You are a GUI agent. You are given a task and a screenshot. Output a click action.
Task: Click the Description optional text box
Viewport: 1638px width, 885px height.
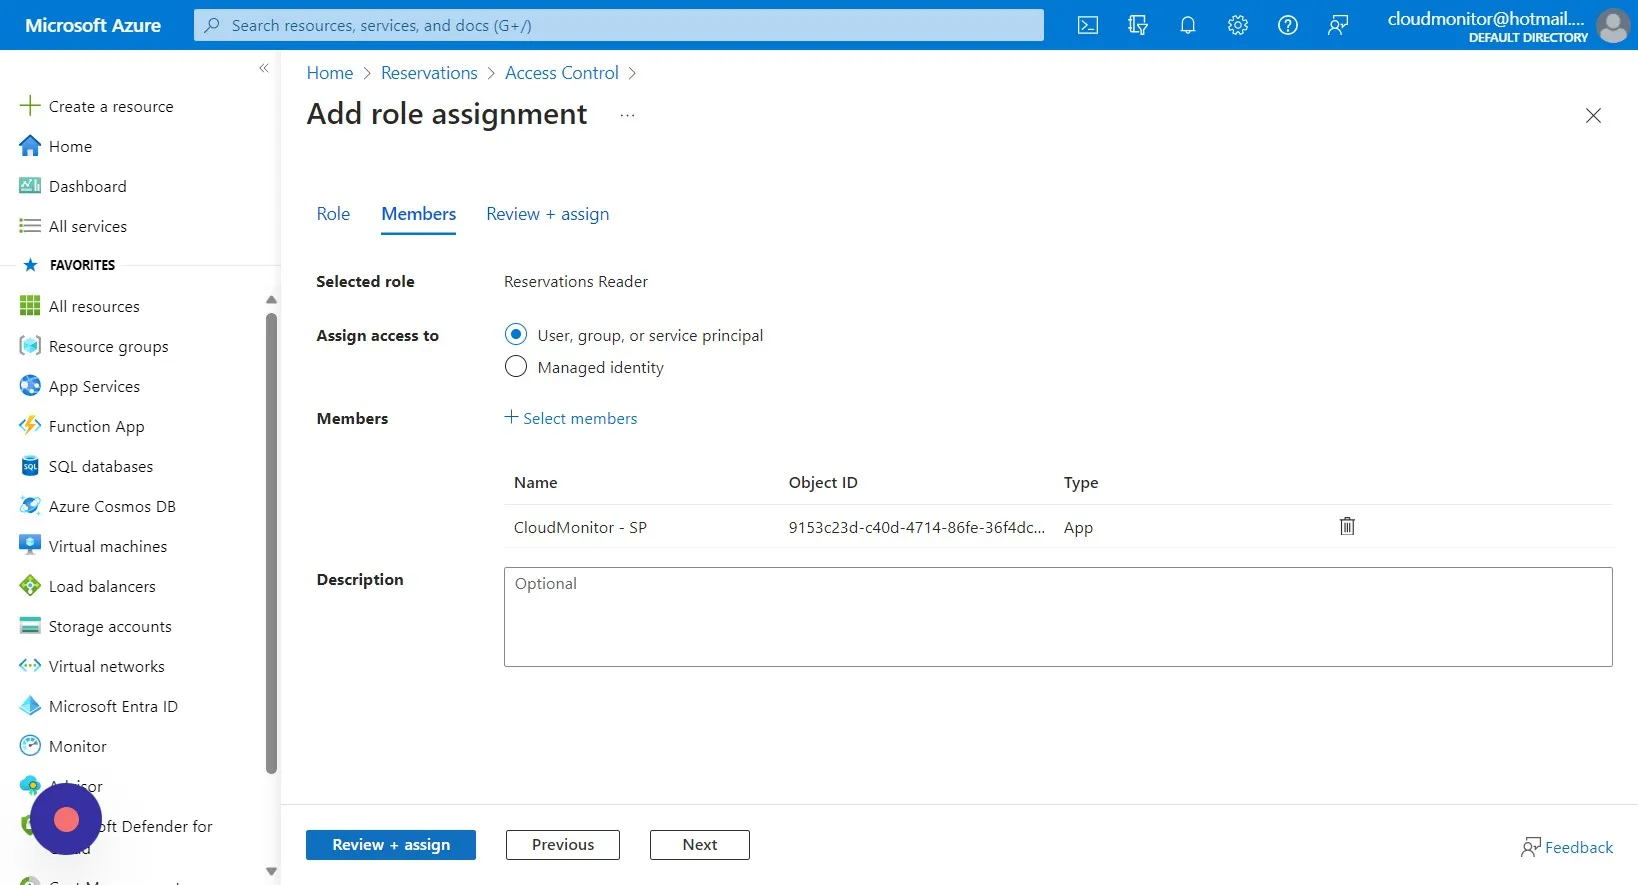tap(1058, 617)
